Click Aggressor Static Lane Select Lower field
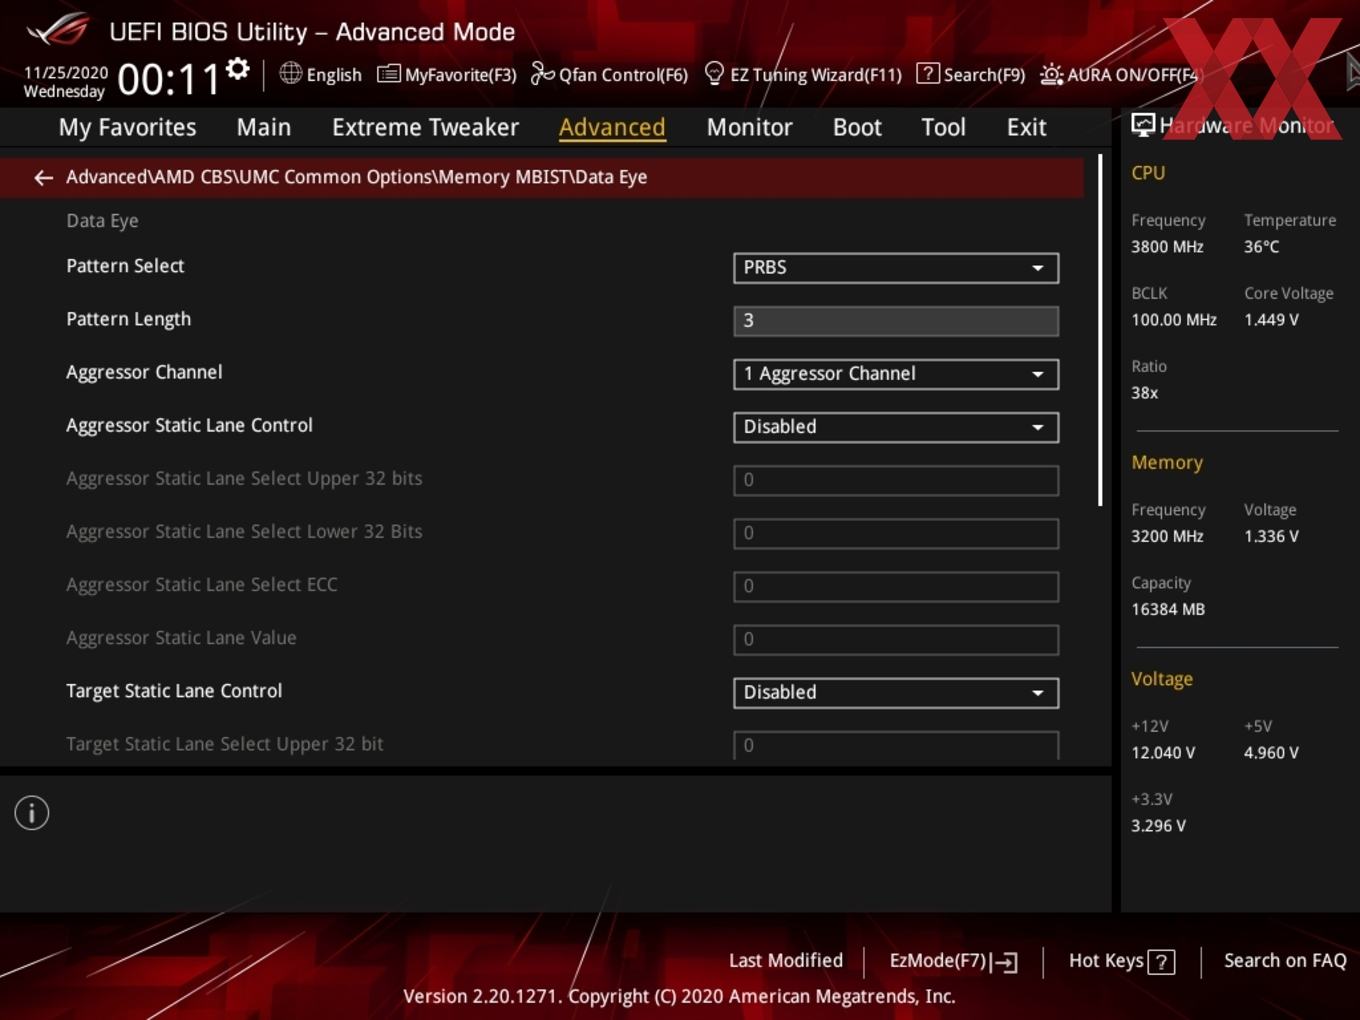The image size is (1360, 1020). [896, 533]
